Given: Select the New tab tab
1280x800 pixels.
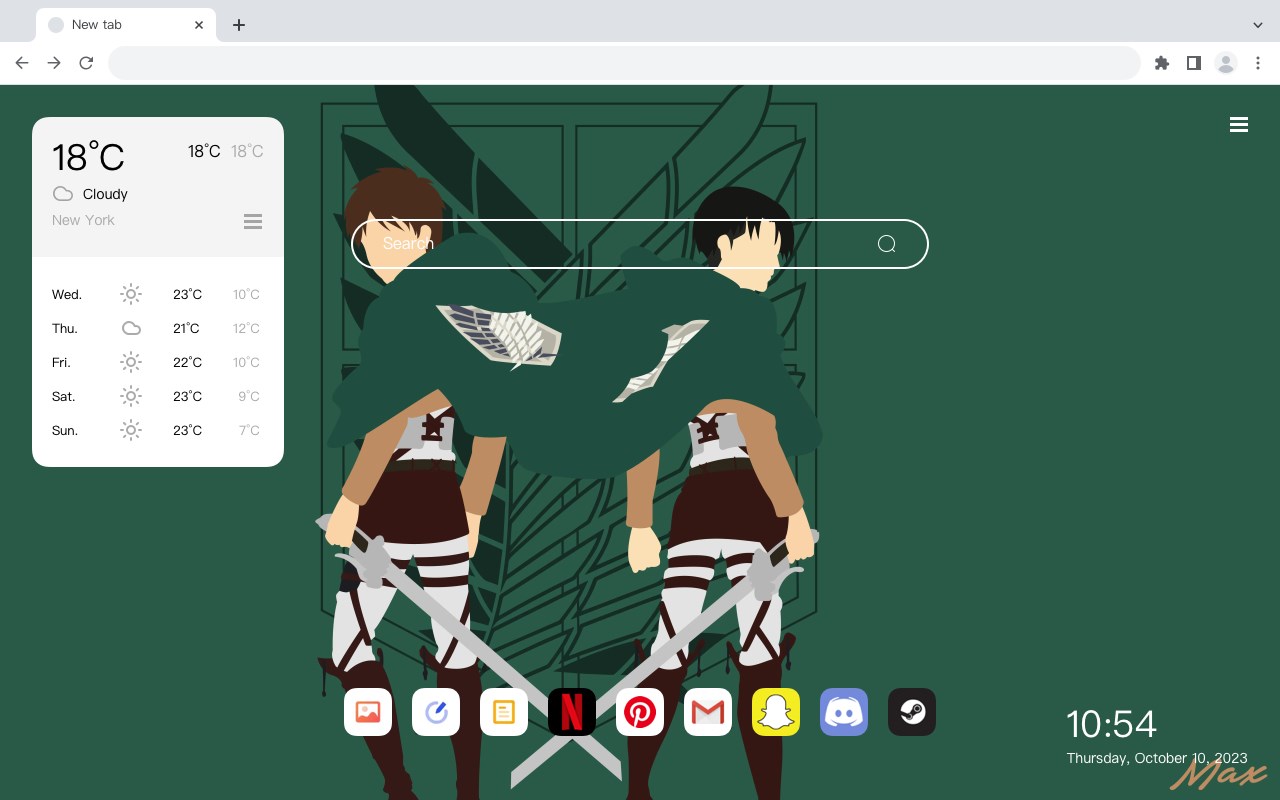Looking at the screenshot, I should coord(126,25).
